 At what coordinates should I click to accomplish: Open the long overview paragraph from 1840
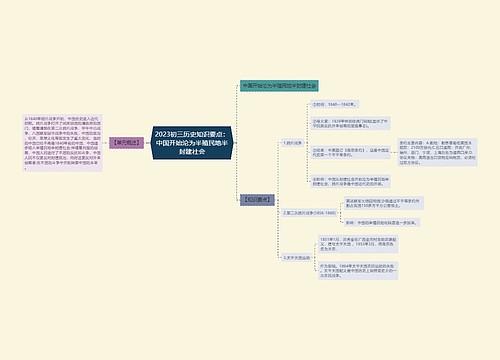[x=62, y=143]
